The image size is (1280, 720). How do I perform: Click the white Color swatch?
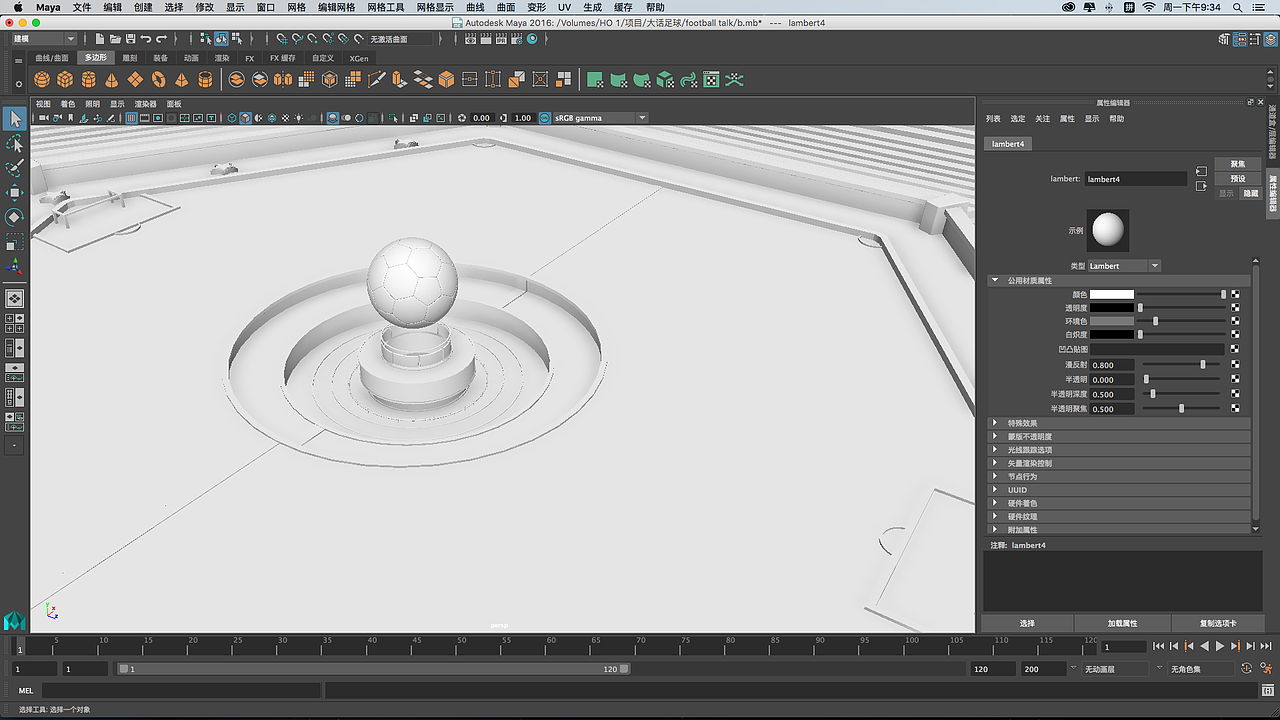point(1112,295)
